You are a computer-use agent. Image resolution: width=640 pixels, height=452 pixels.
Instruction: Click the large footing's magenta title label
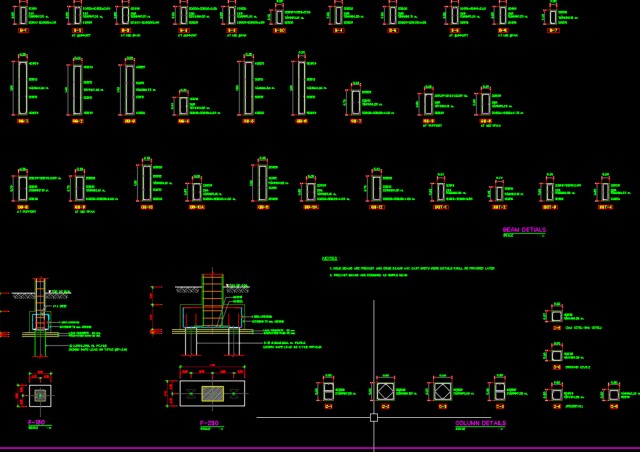point(210,424)
